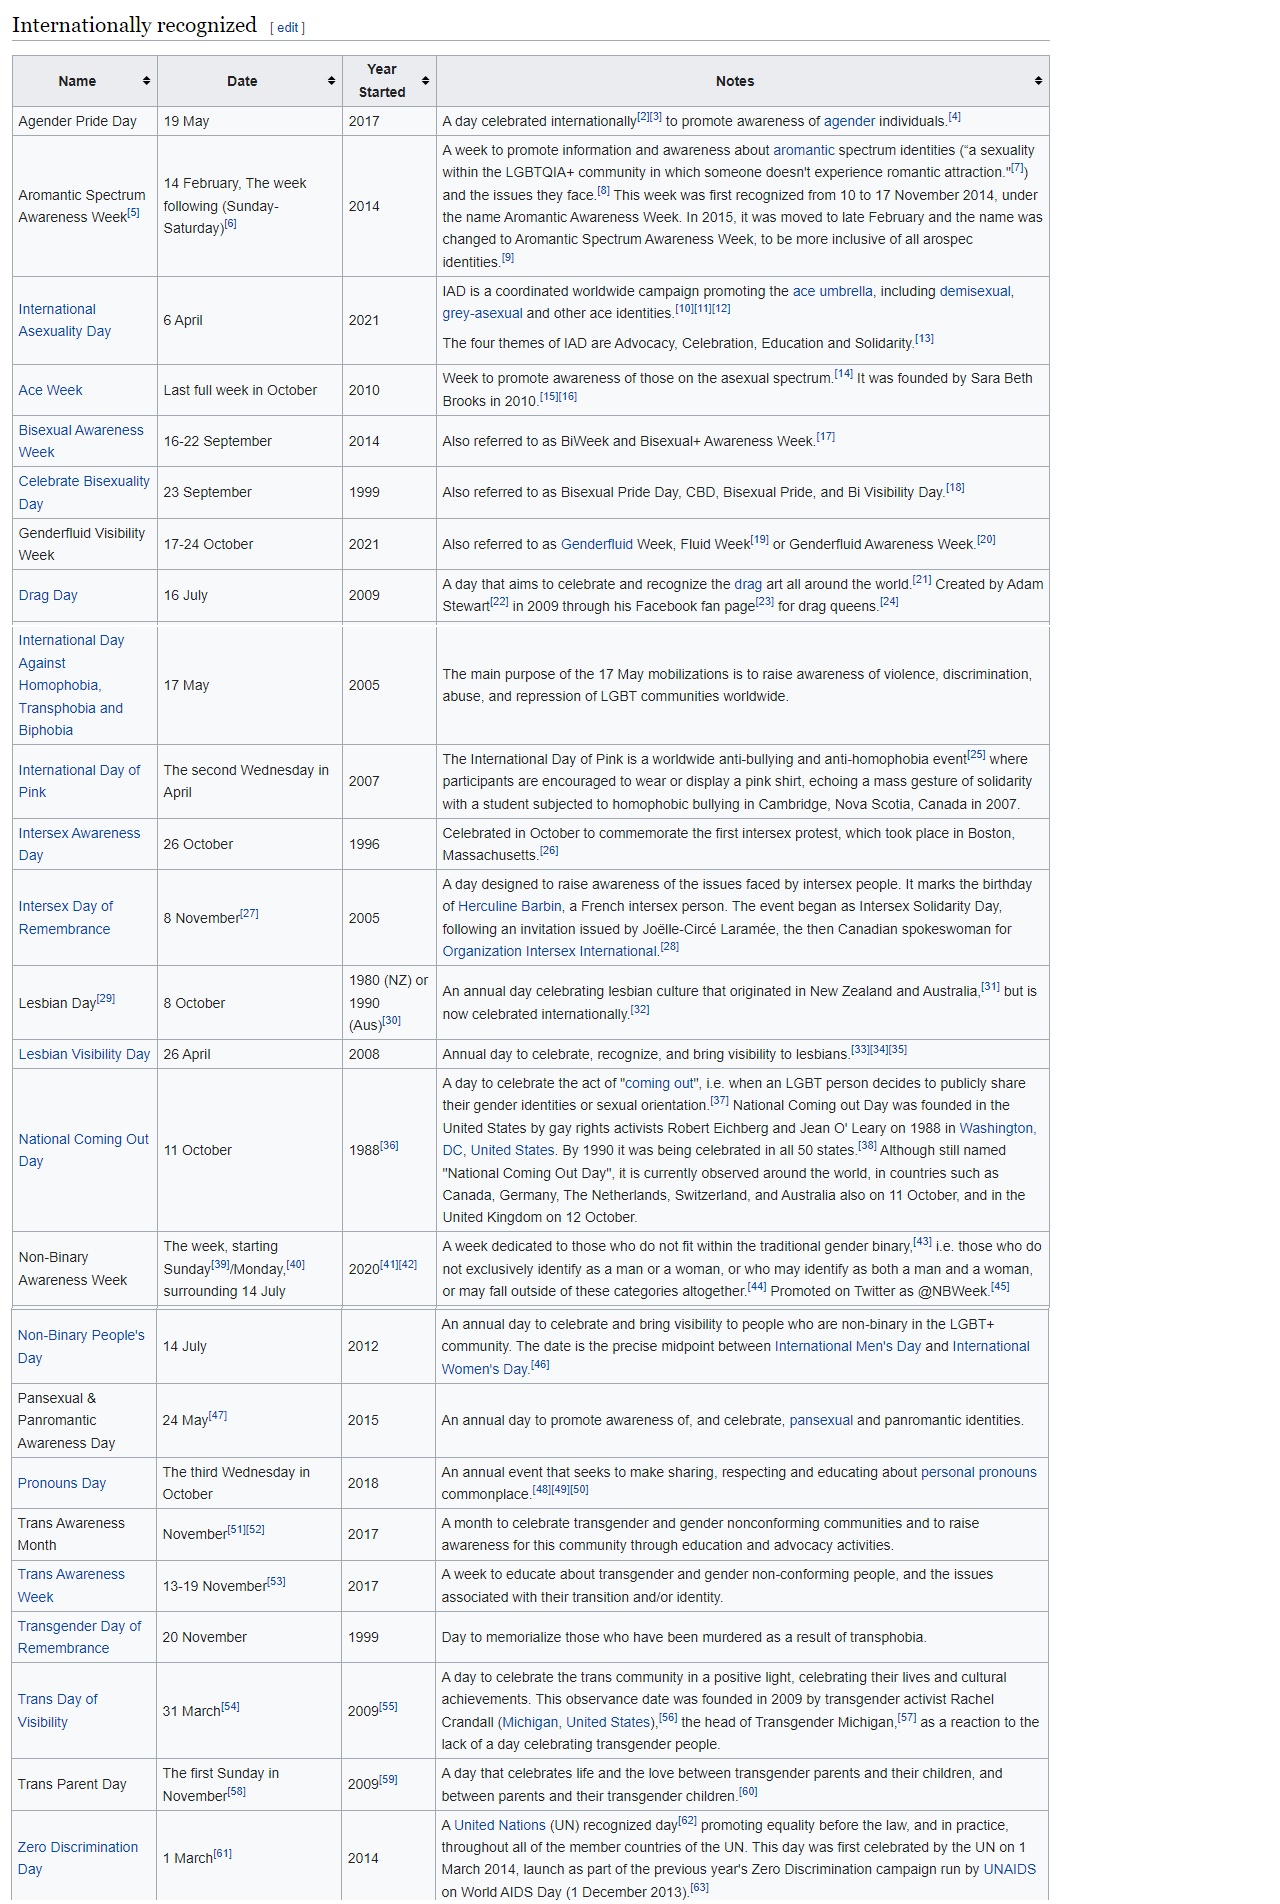Open Bisexual Awareness Week link
The height and width of the screenshot is (1904, 1280).
pyautogui.click(x=81, y=441)
